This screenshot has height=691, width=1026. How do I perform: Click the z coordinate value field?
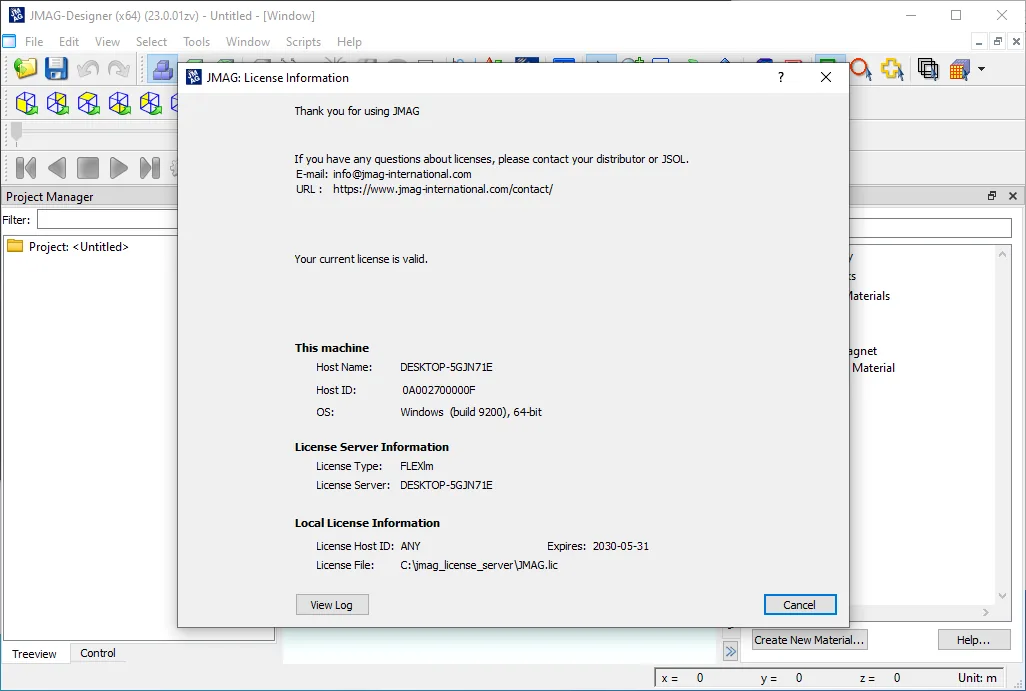click(x=897, y=678)
